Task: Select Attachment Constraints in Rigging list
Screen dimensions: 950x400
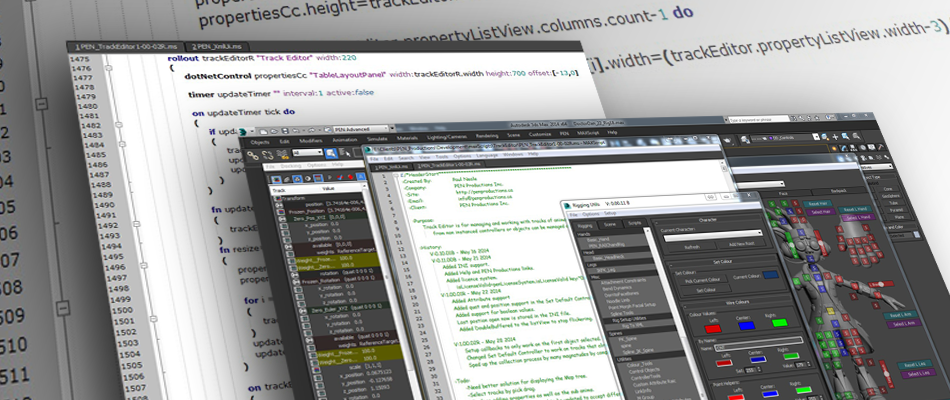Action: (x=623, y=281)
